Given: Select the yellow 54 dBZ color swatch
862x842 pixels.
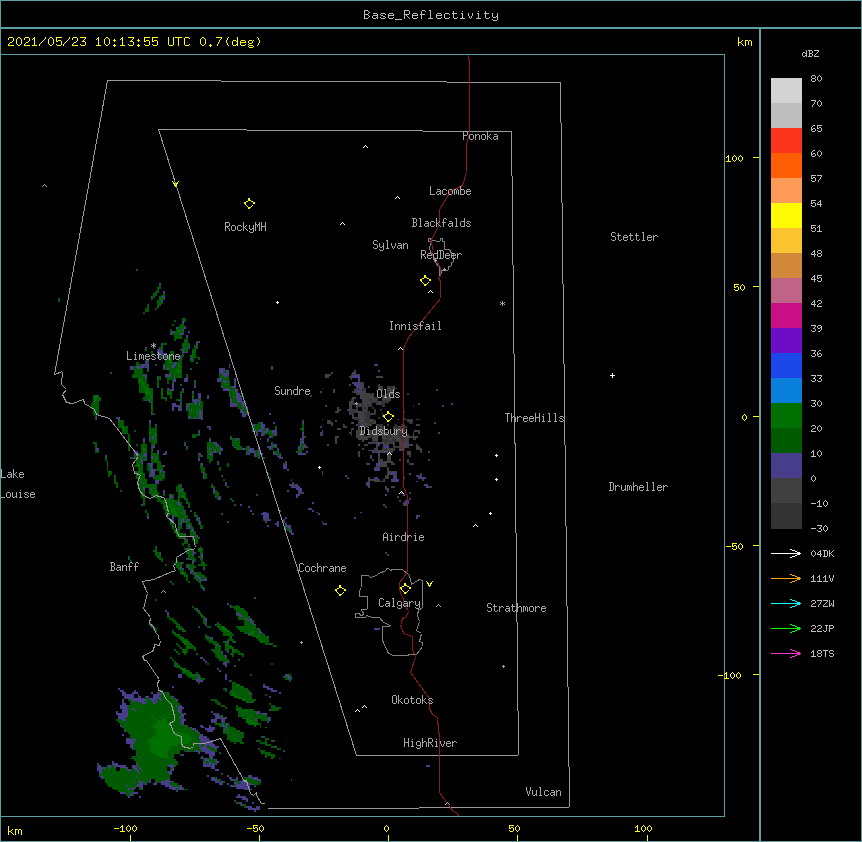Looking at the screenshot, I should coord(786,215).
